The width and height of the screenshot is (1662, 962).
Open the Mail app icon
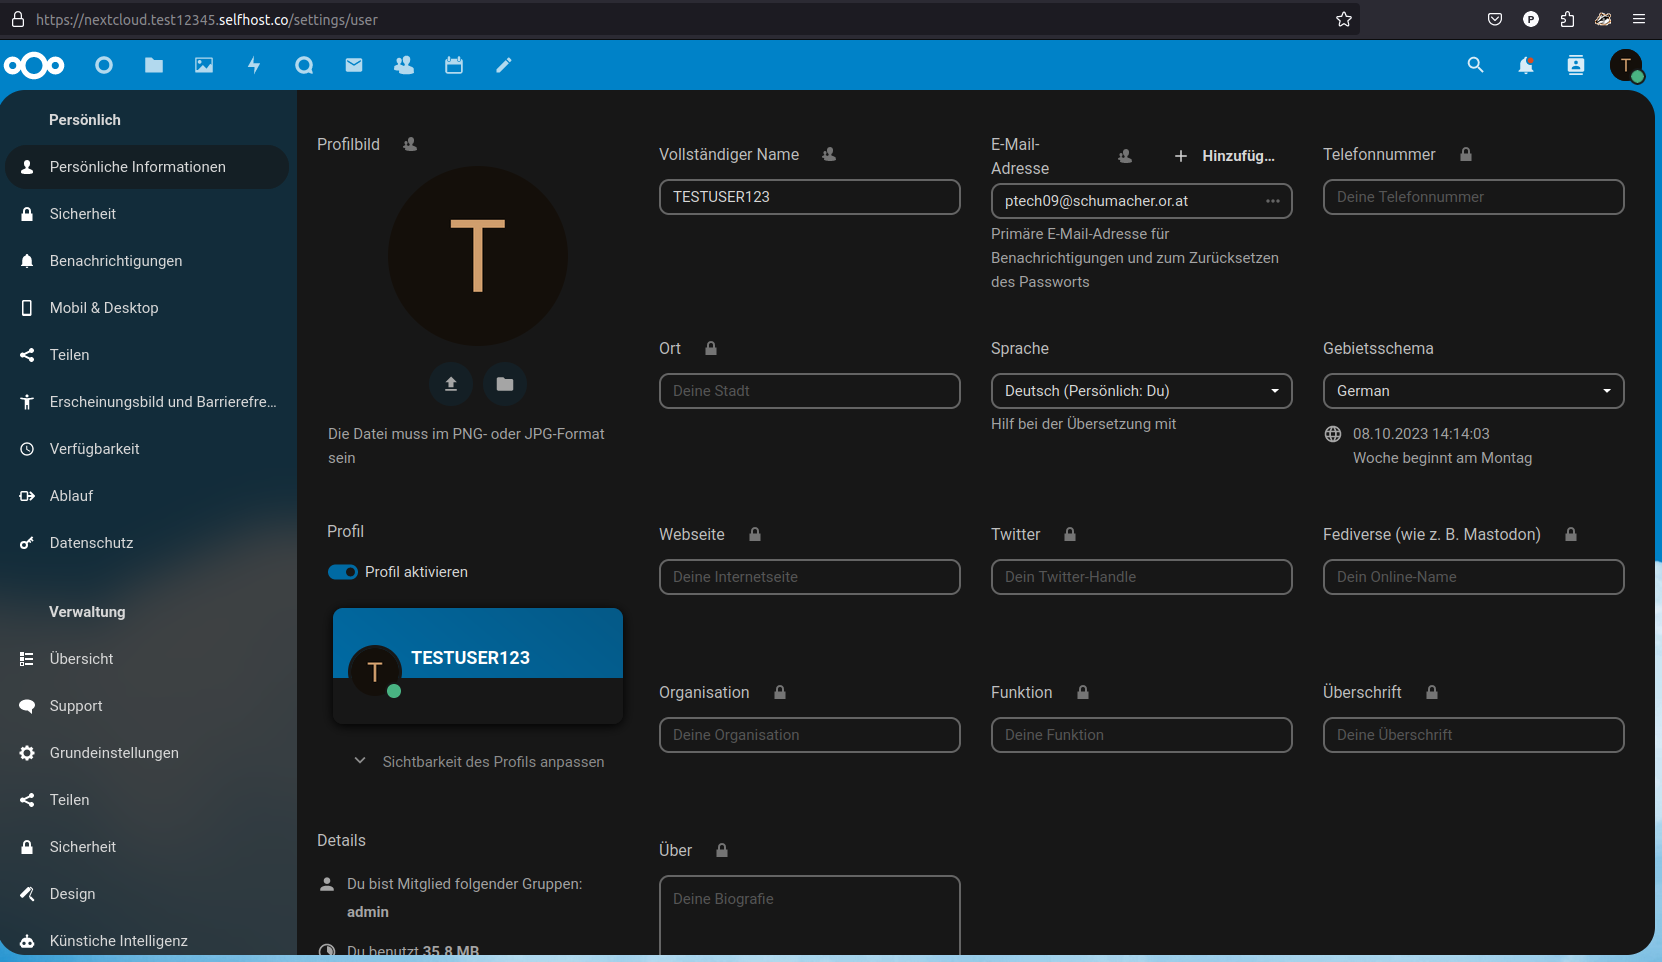point(354,65)
